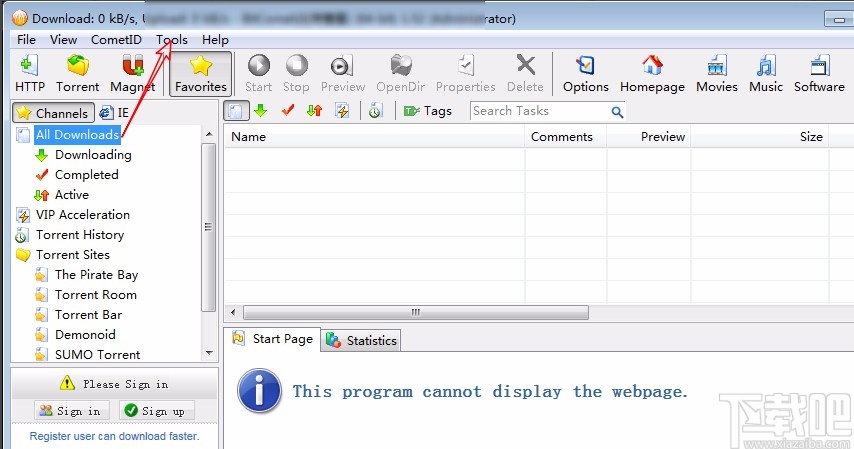Click the HTTP download icon
Viewport: 854px width, 449px height.
click(29, 73)
